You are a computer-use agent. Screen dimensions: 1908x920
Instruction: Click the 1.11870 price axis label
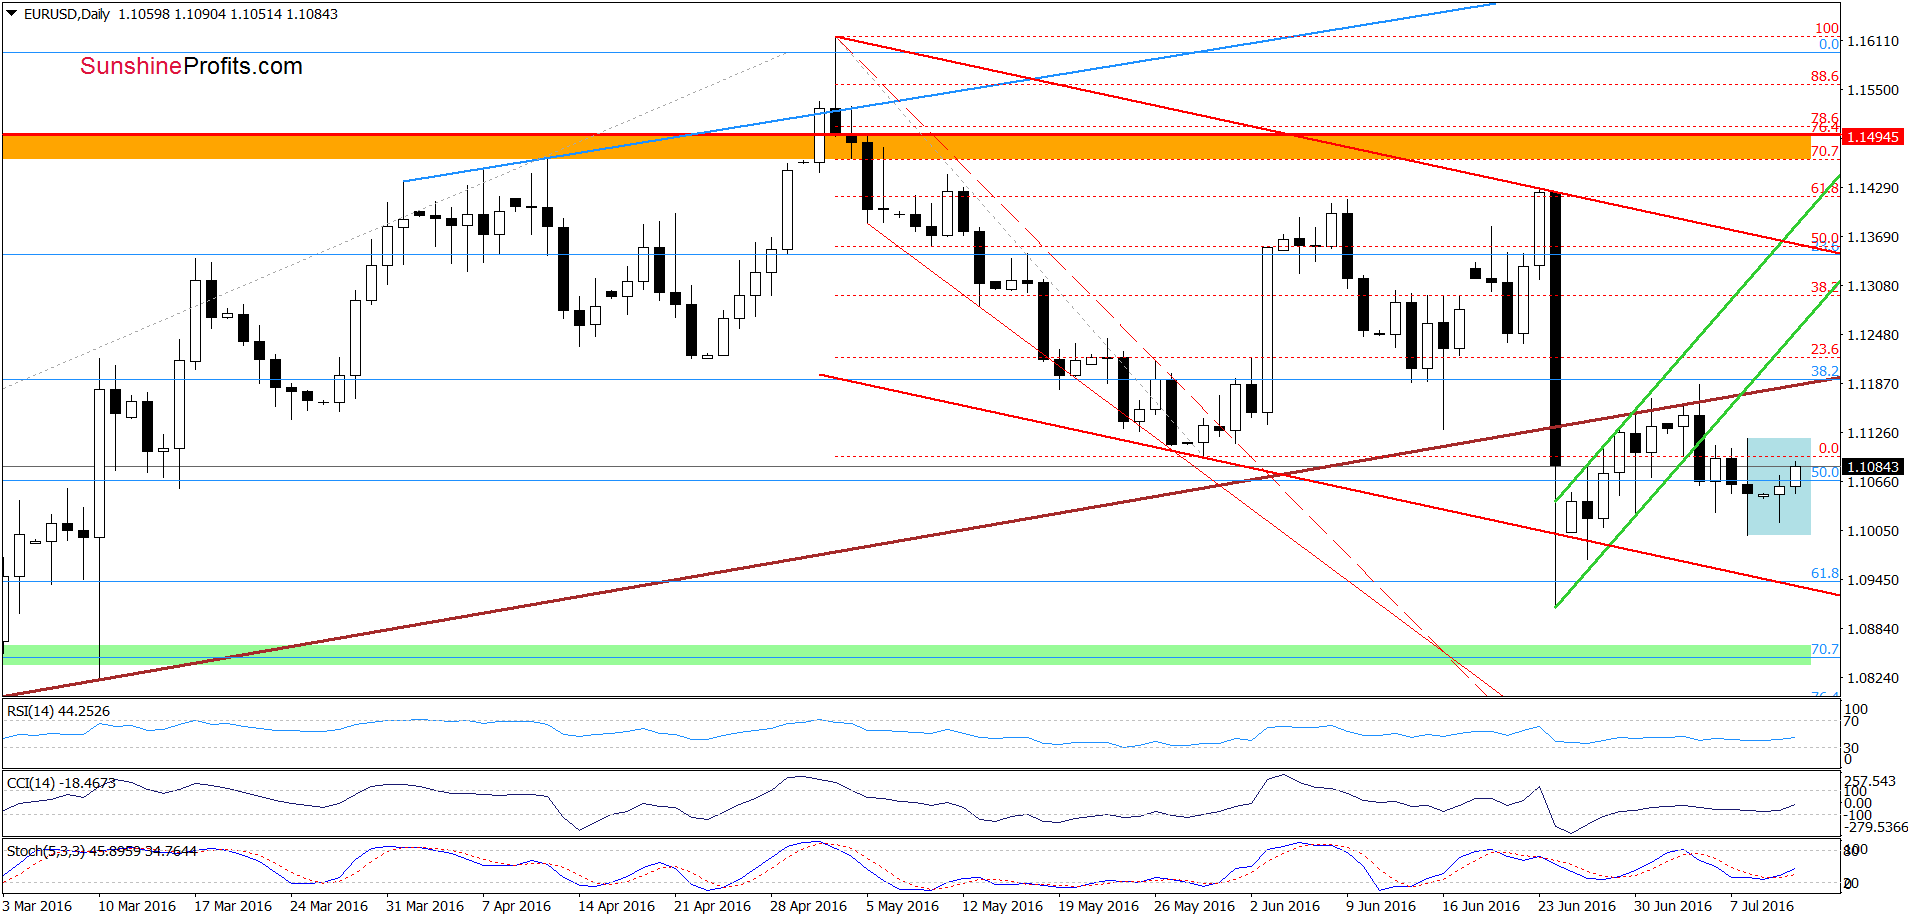coord(1873,384)
